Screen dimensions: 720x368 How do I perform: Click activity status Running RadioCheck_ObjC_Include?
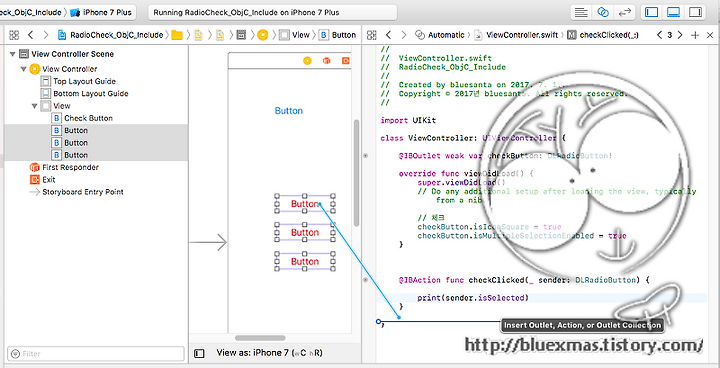pyautogui.click(x=273, y=12)
